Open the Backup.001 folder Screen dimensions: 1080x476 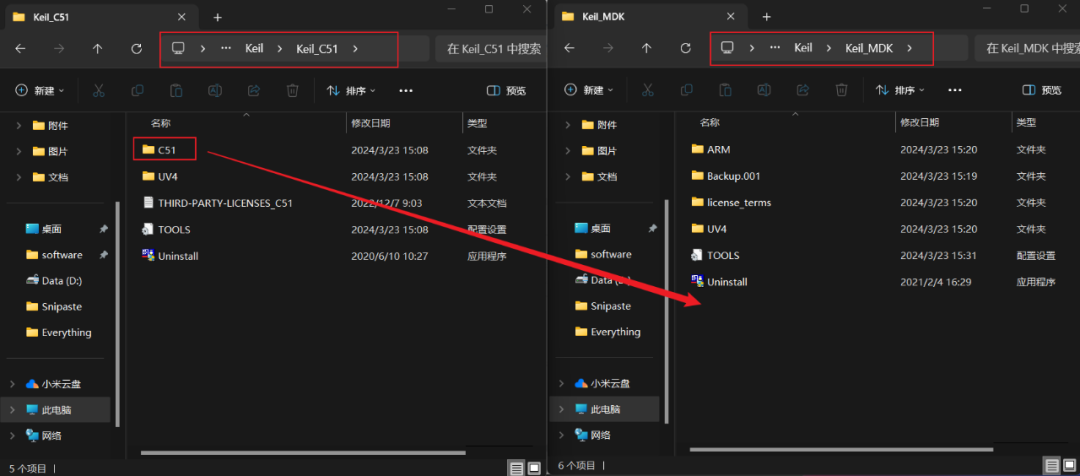point(725,176)
